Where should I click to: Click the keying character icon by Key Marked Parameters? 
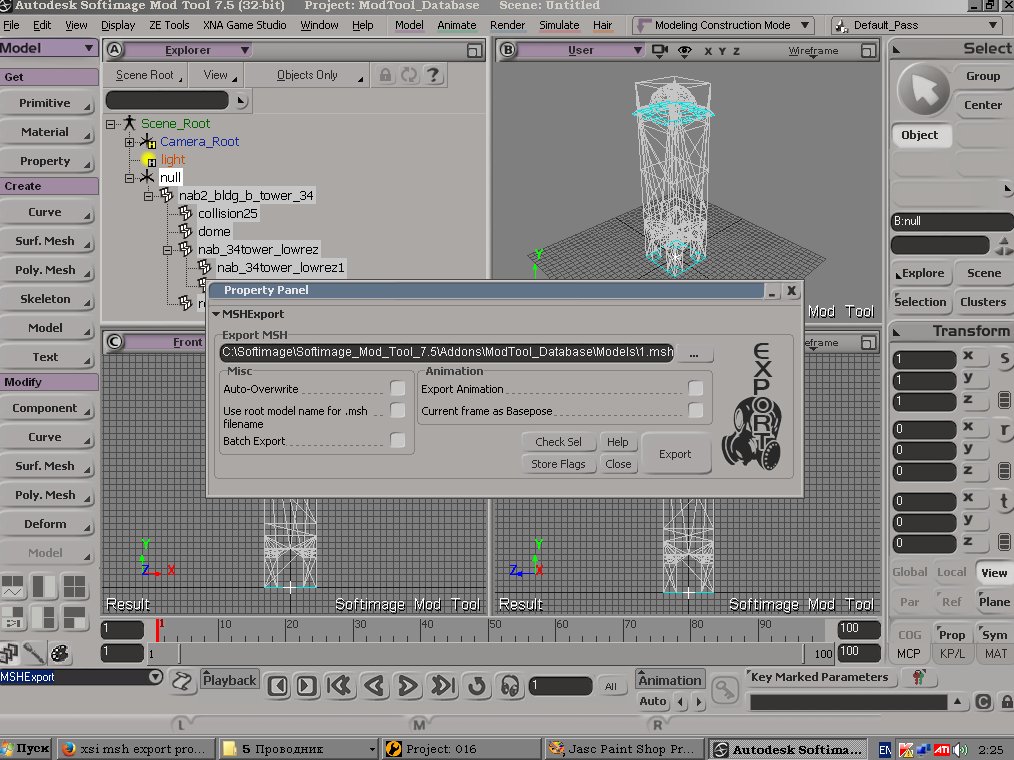[919, 677]
